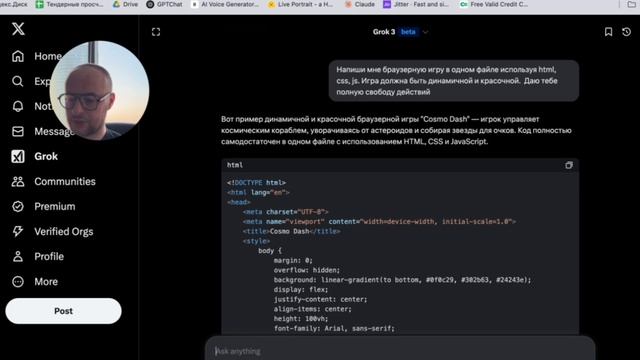Viewport: 640px width, 360px height.
Task: Open Notifications bell icon
Action: pos(18,106)
